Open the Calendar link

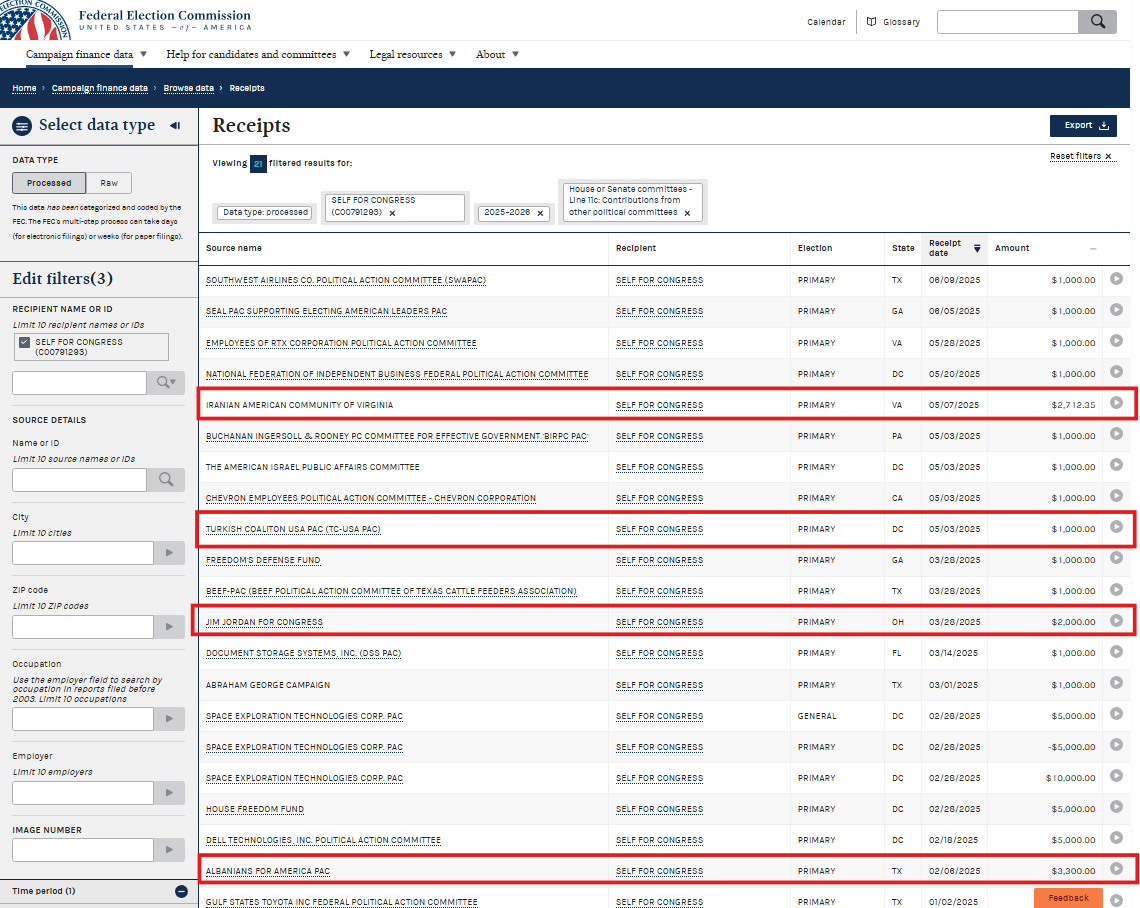coord(826,22)
